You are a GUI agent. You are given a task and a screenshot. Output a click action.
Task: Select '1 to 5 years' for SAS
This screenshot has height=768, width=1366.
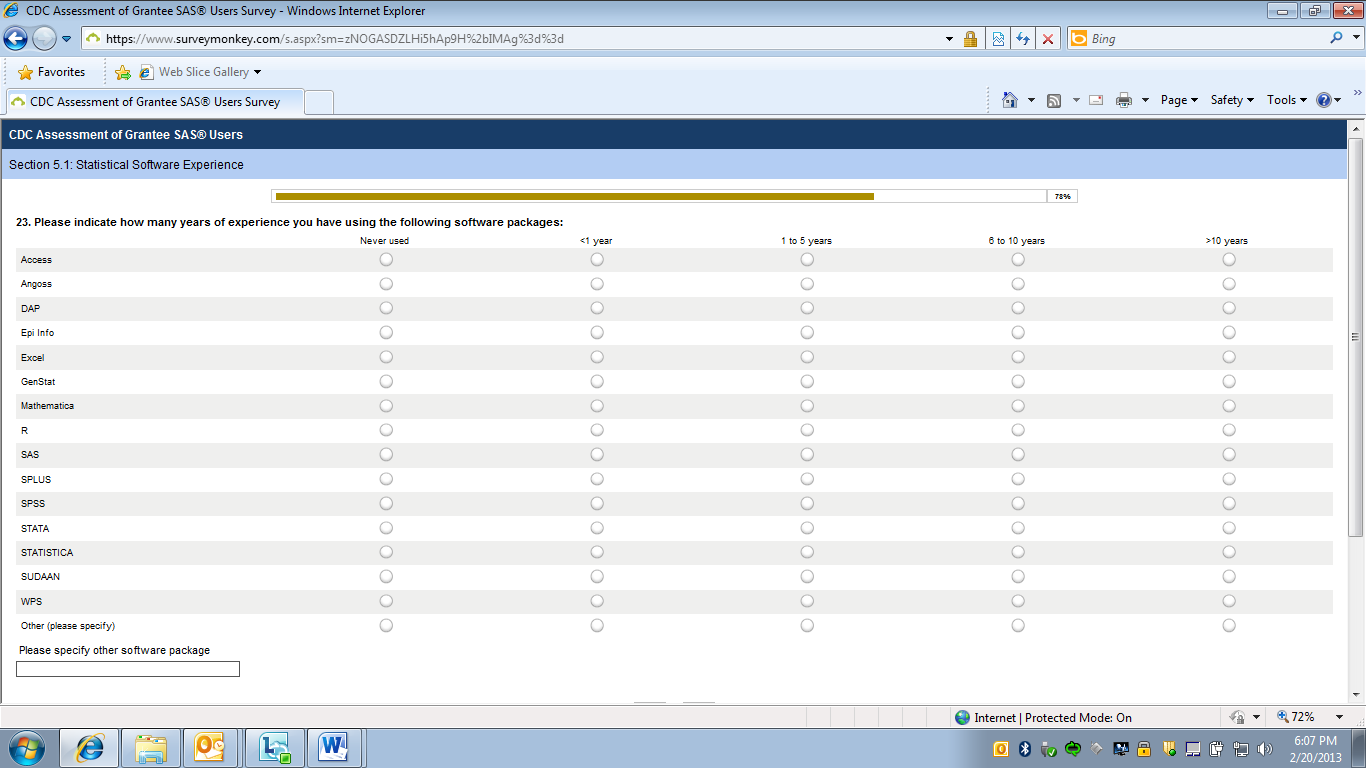(x=807, y=454)
